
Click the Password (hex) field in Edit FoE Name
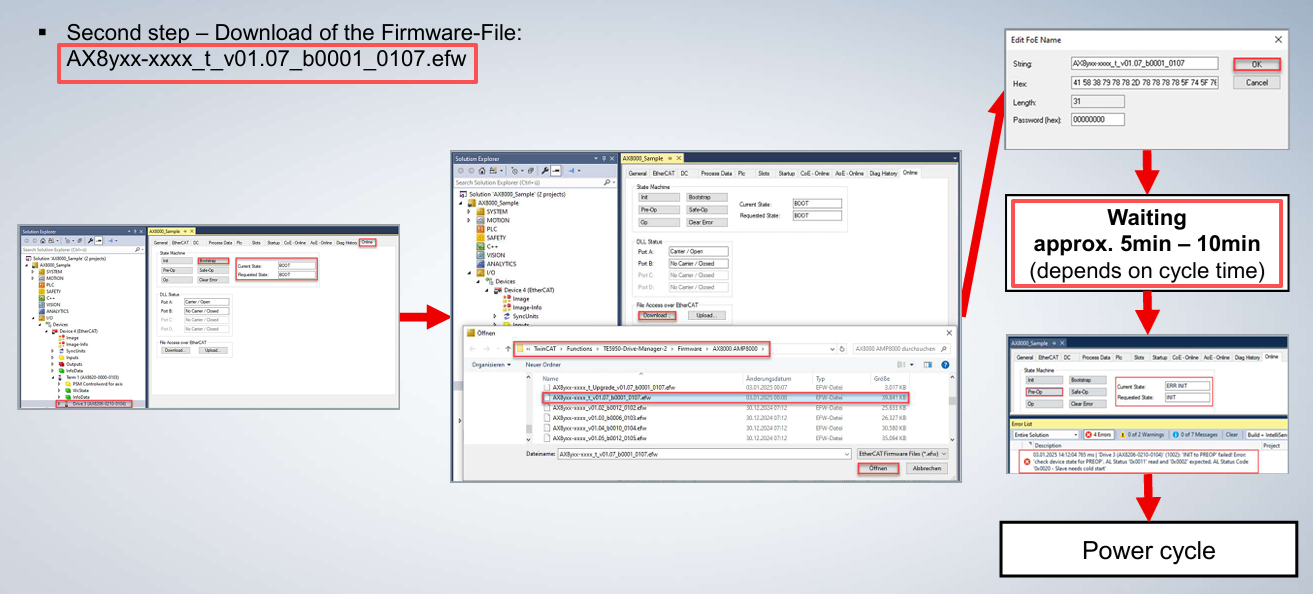[1097, 120]
